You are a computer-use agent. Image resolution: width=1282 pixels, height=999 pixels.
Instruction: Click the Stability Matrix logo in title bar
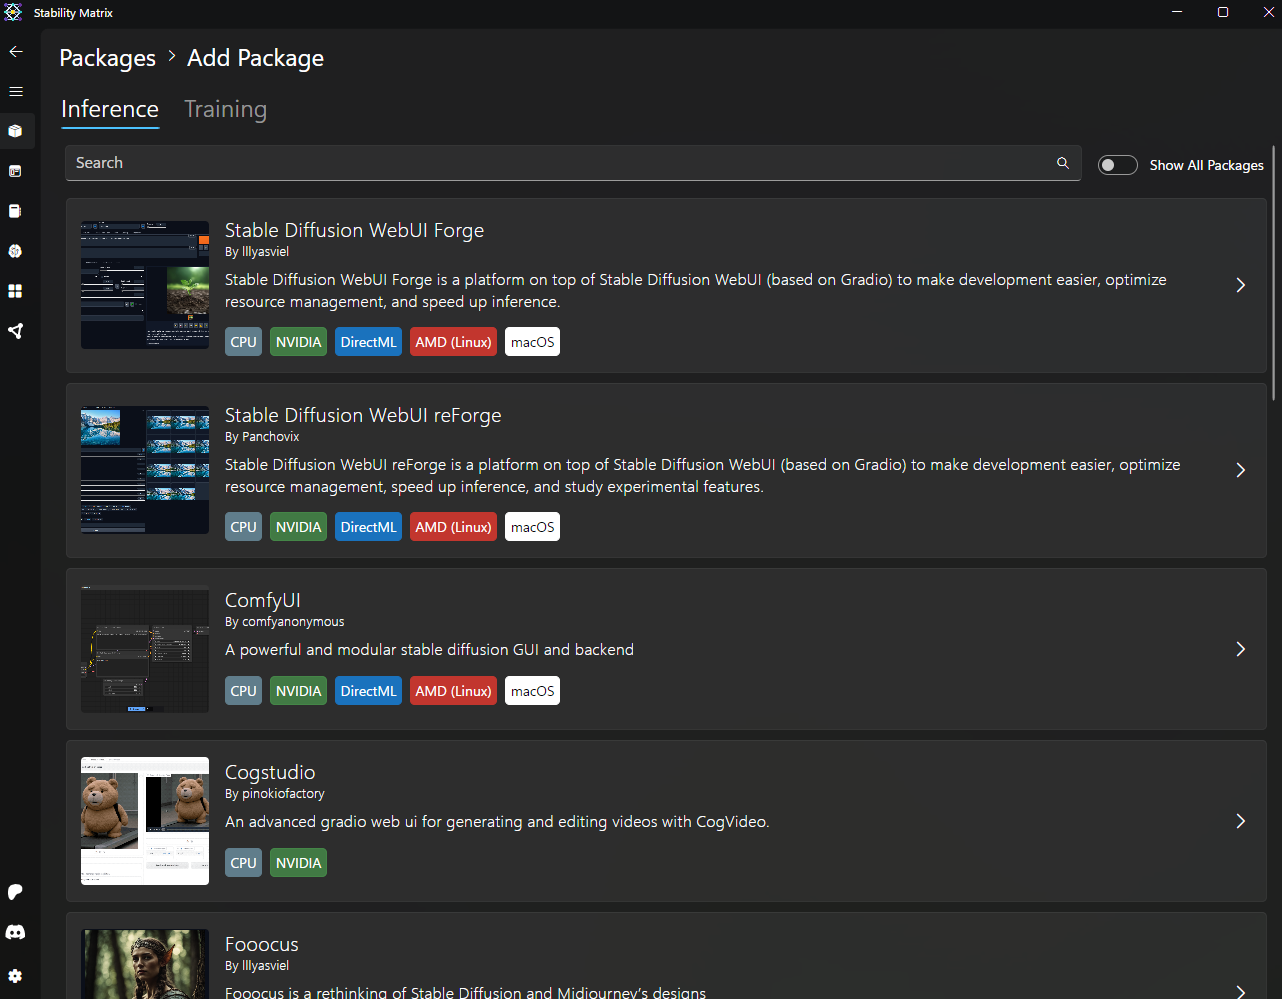[x=13, y=13]
